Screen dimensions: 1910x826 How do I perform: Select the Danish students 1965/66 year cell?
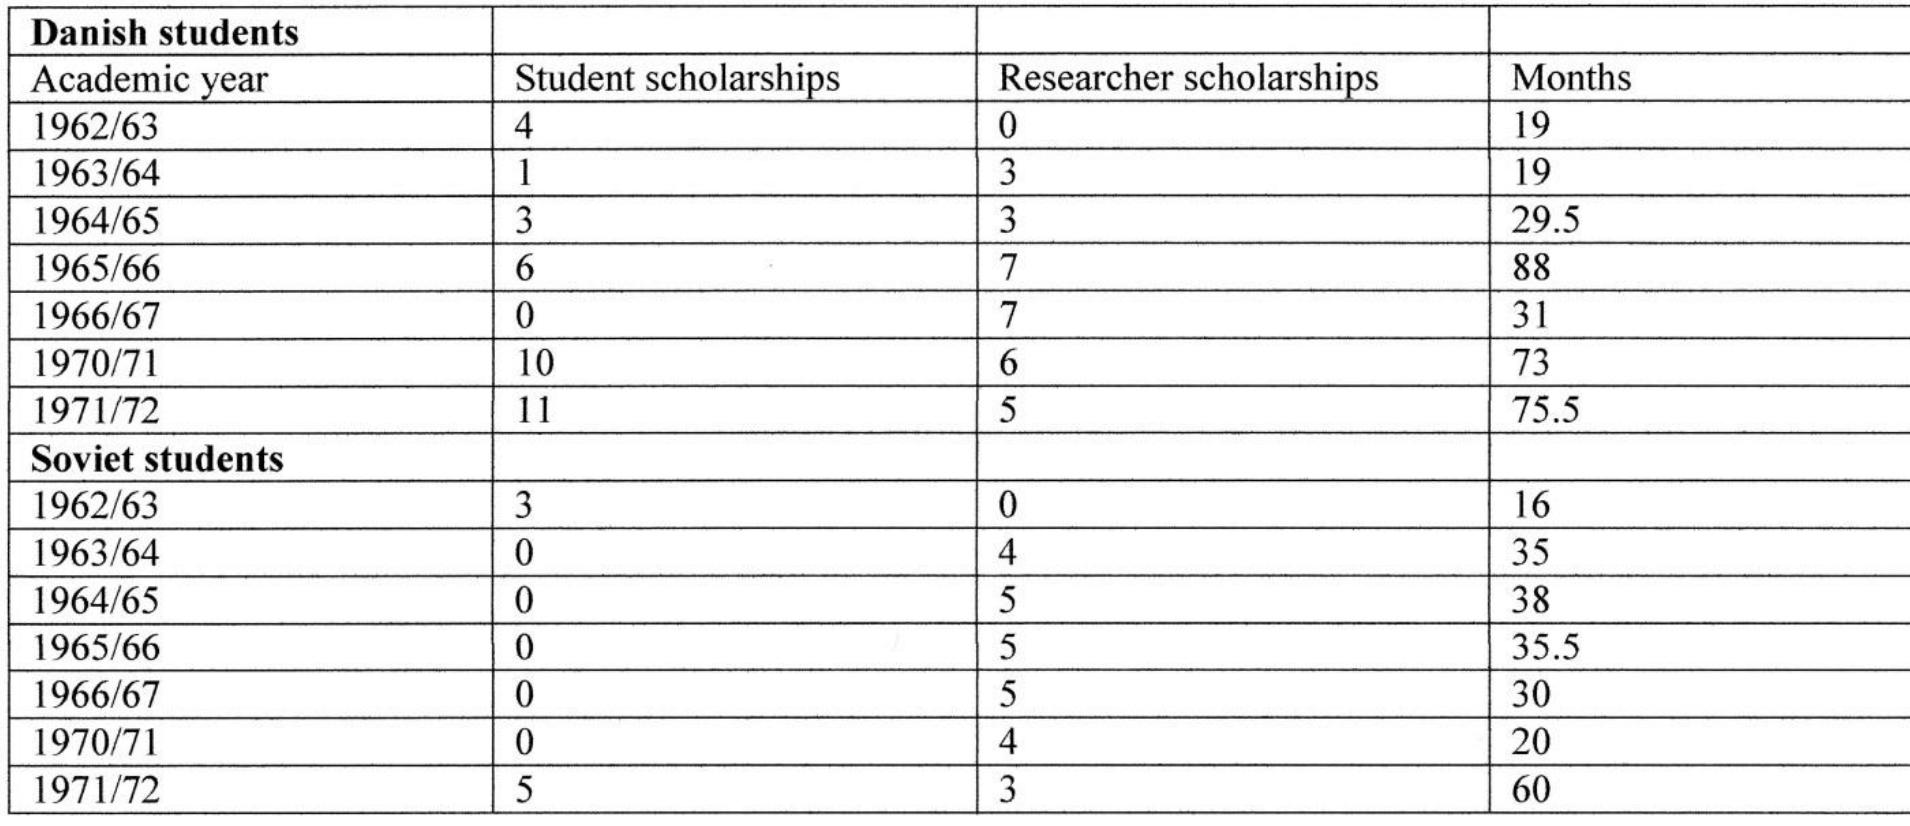pos(96,268)
